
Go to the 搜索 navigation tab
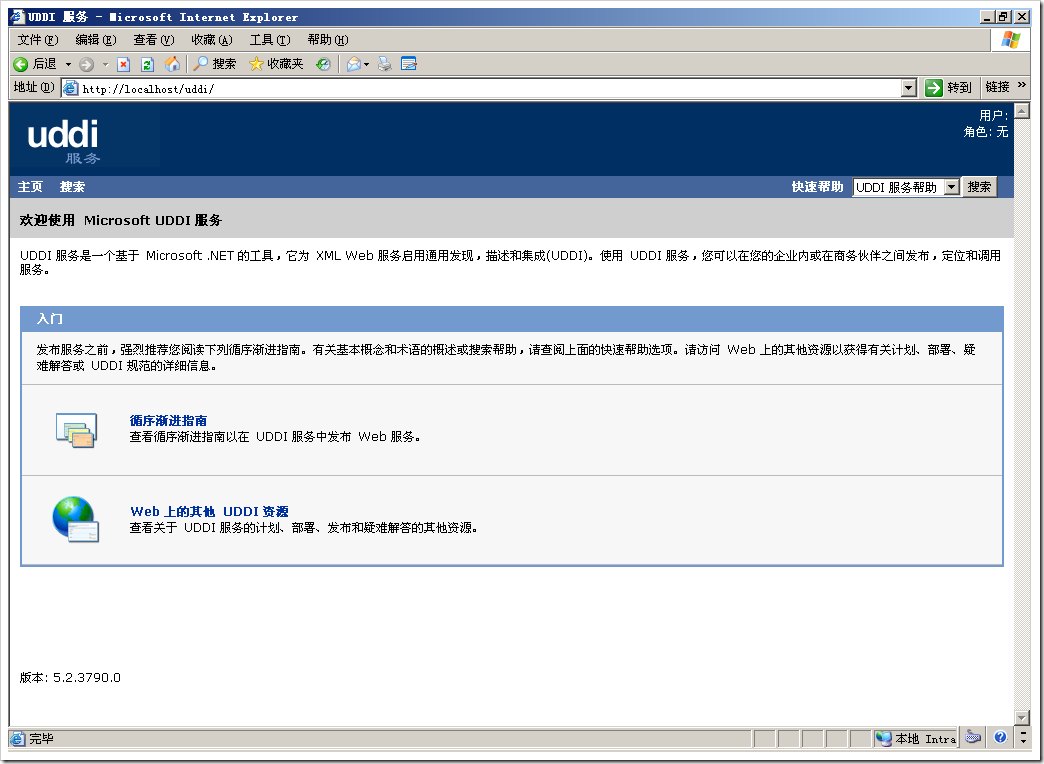pos(72,187)
